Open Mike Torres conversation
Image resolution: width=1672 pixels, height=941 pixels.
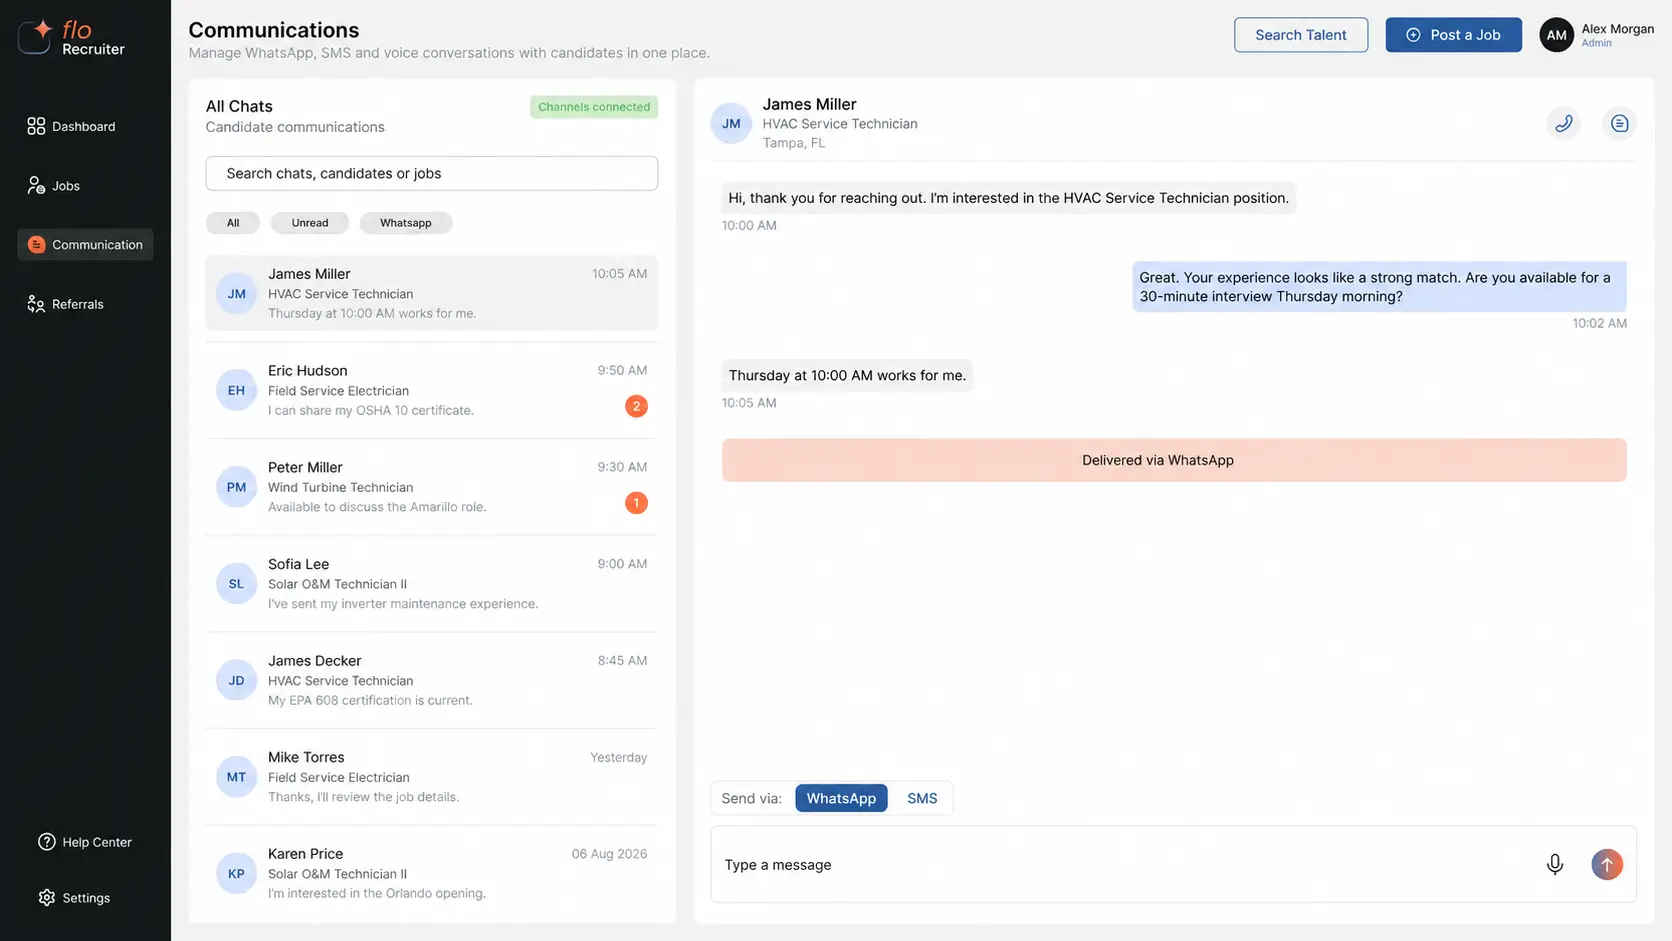[x=432, y=777]
